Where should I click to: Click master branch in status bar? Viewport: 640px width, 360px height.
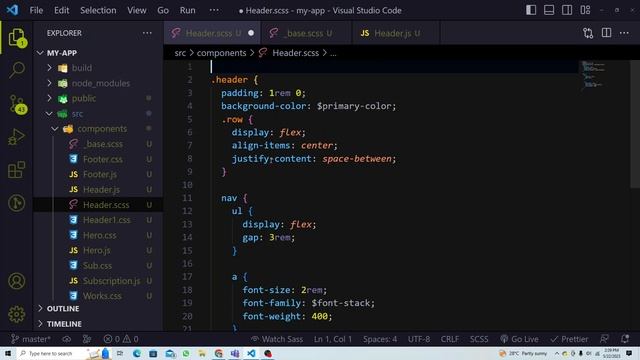tap(31, 339)
